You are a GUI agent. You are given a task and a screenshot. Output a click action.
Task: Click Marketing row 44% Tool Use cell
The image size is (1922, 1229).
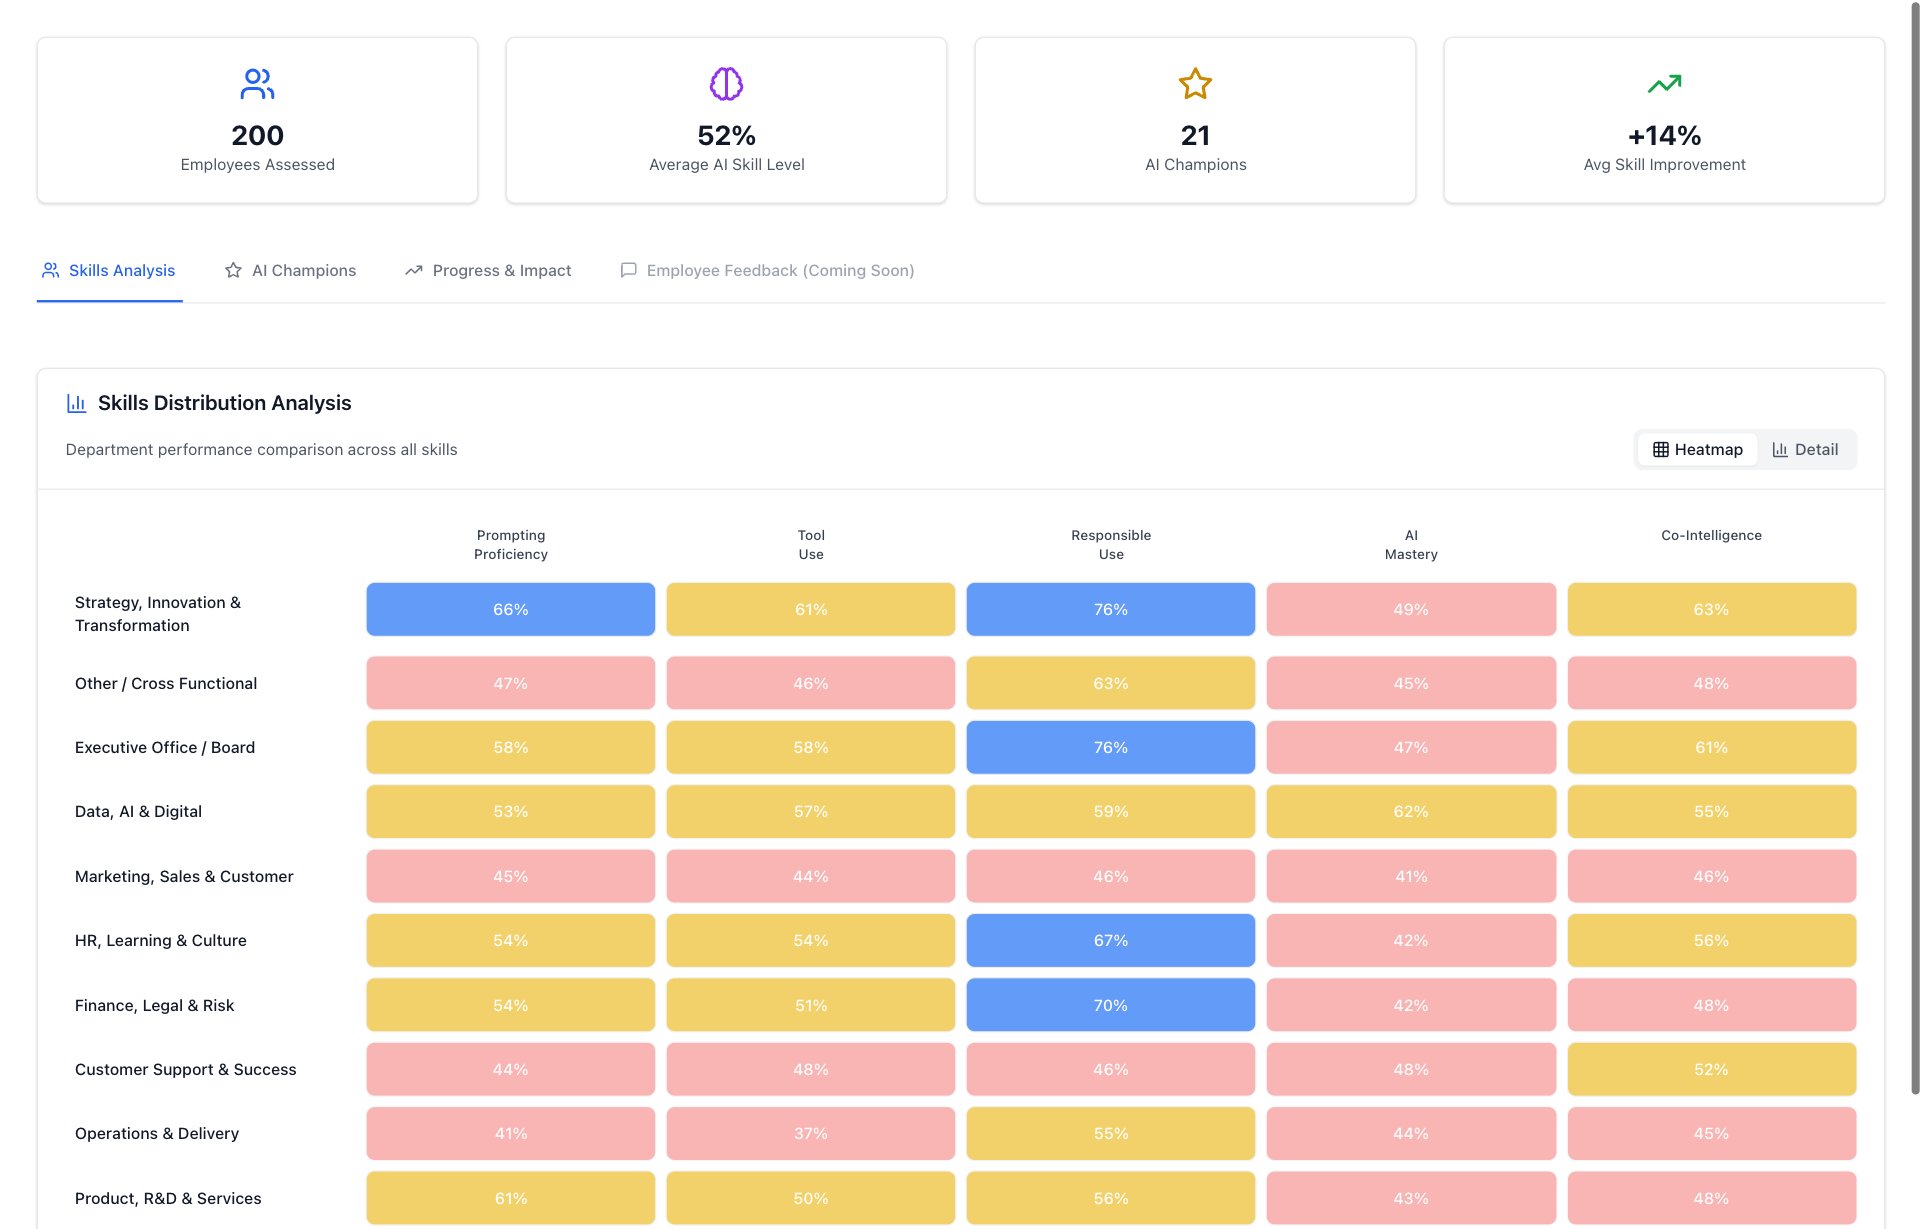pyautogui.click(x=811, y=876)
